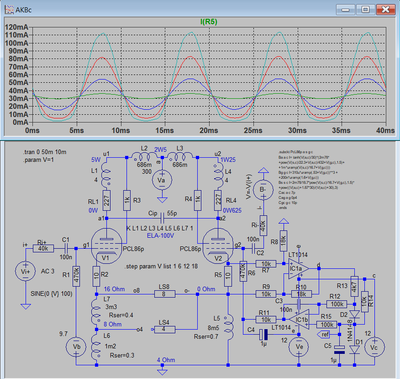400x379 pixels.
Task: Click the IC1a LT1014 op-amp symbol
Action: (298, 268)
